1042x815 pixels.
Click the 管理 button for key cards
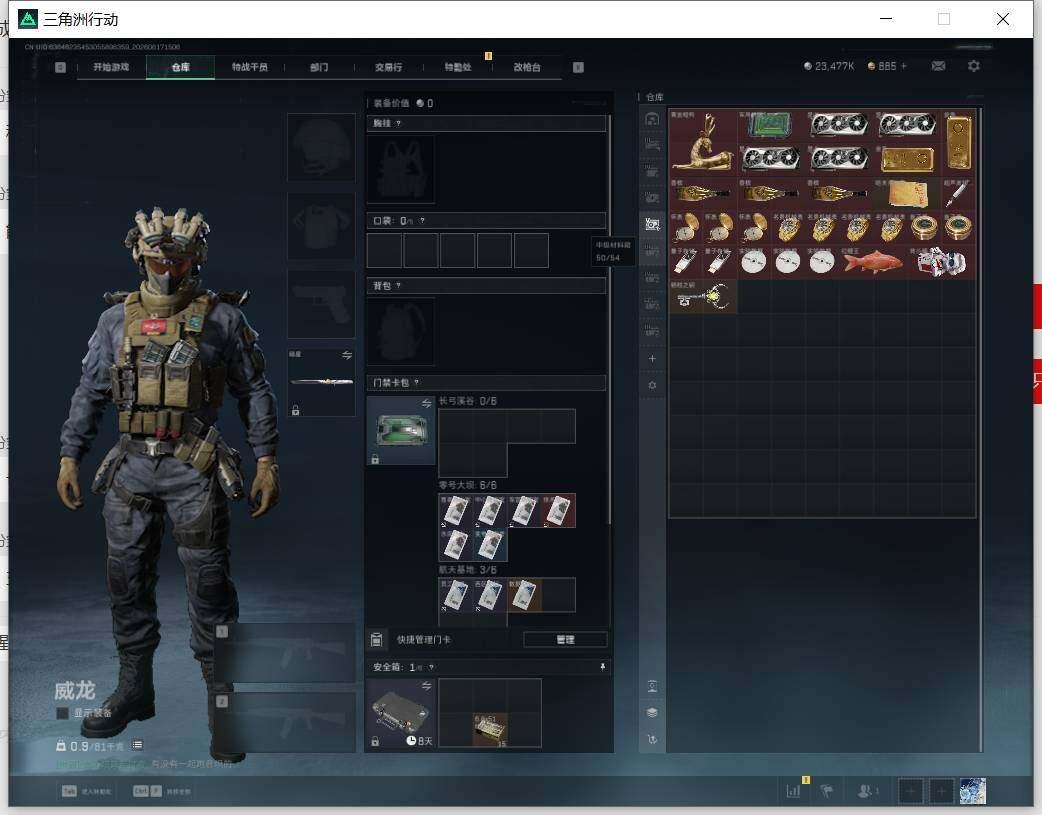(x=565, y=640)
